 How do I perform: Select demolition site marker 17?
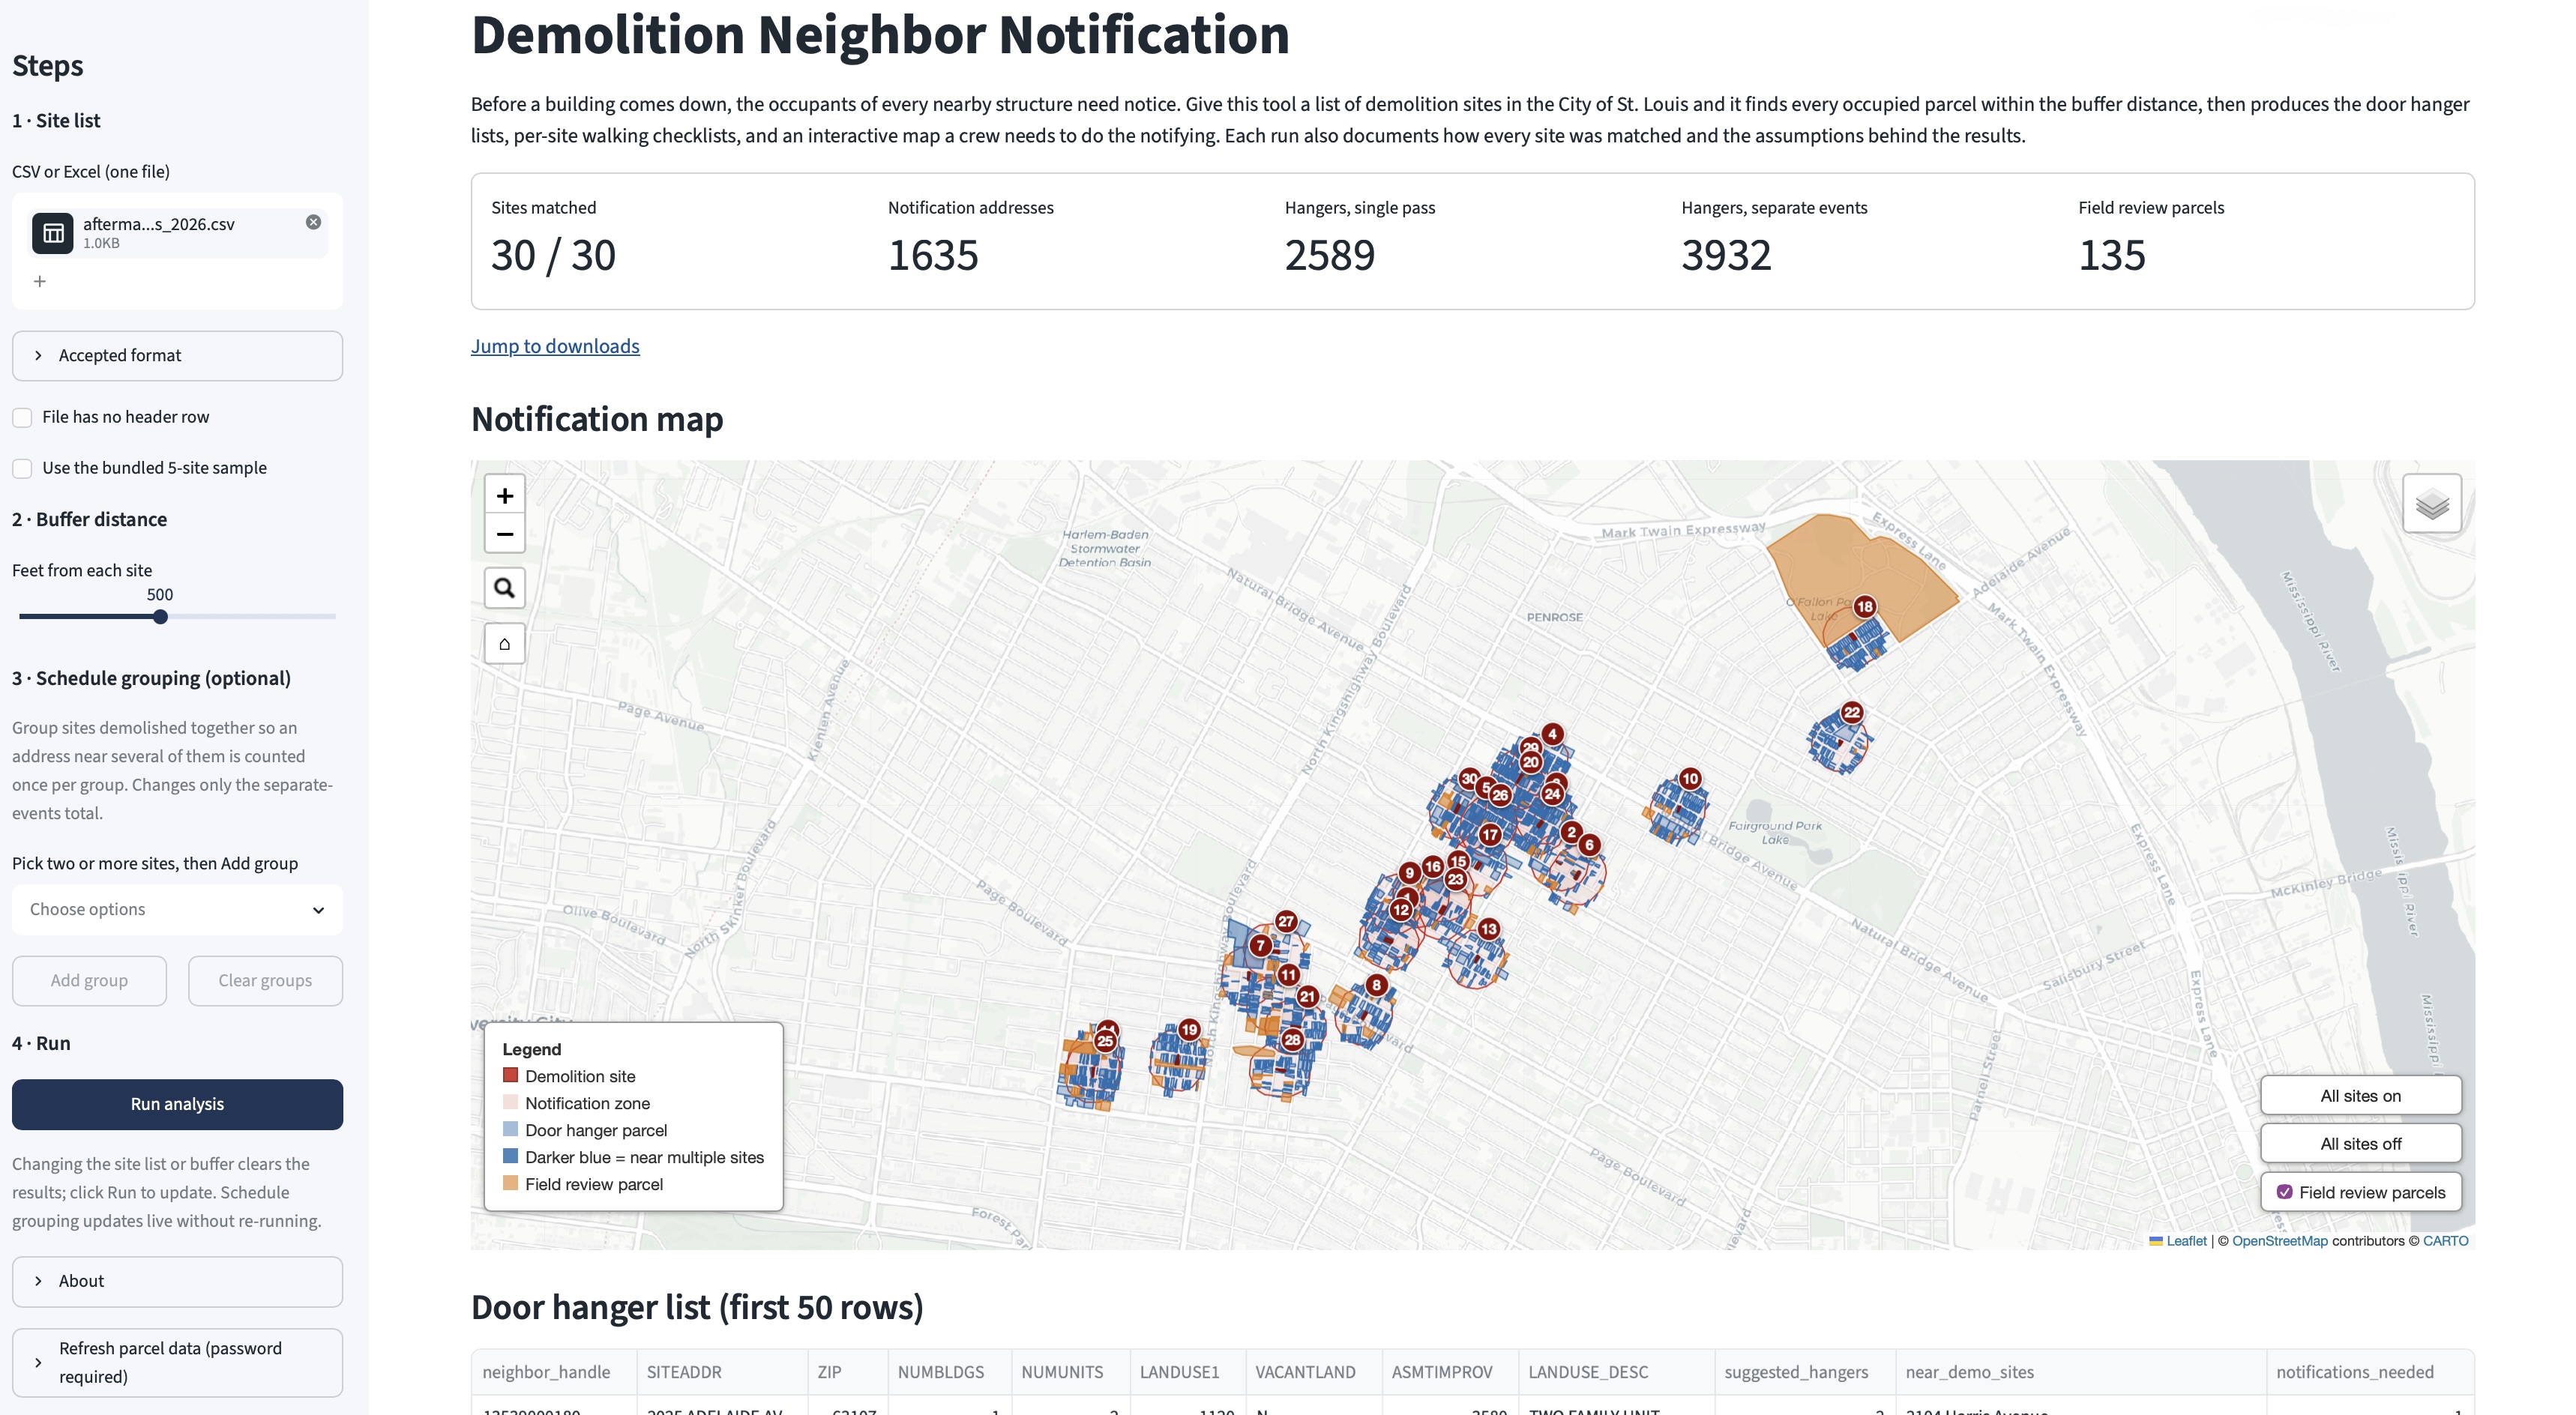[x=1490, y=834]
